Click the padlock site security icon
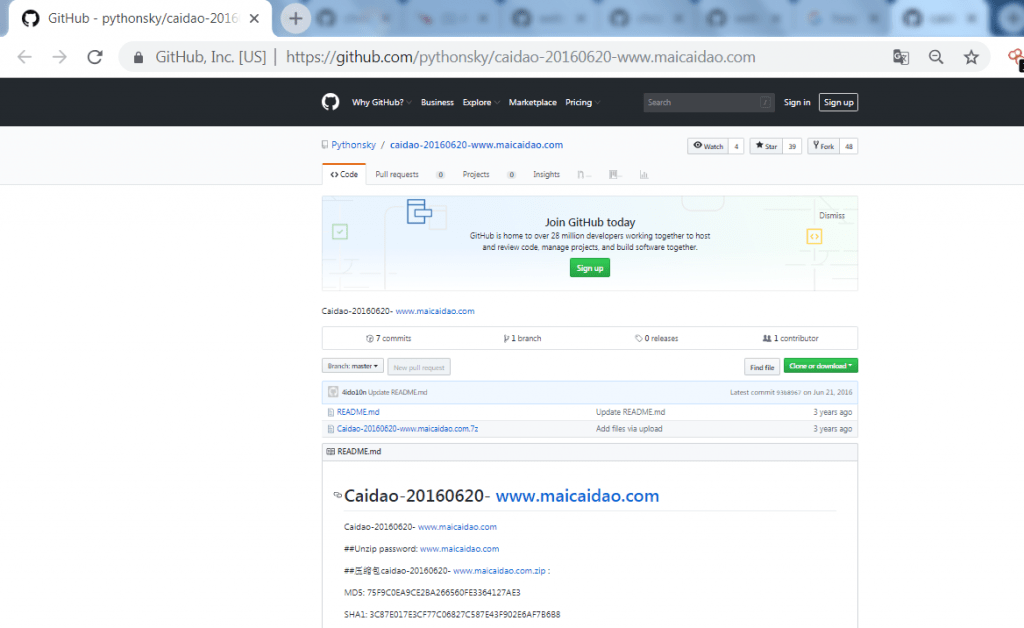 coord(138,57)
